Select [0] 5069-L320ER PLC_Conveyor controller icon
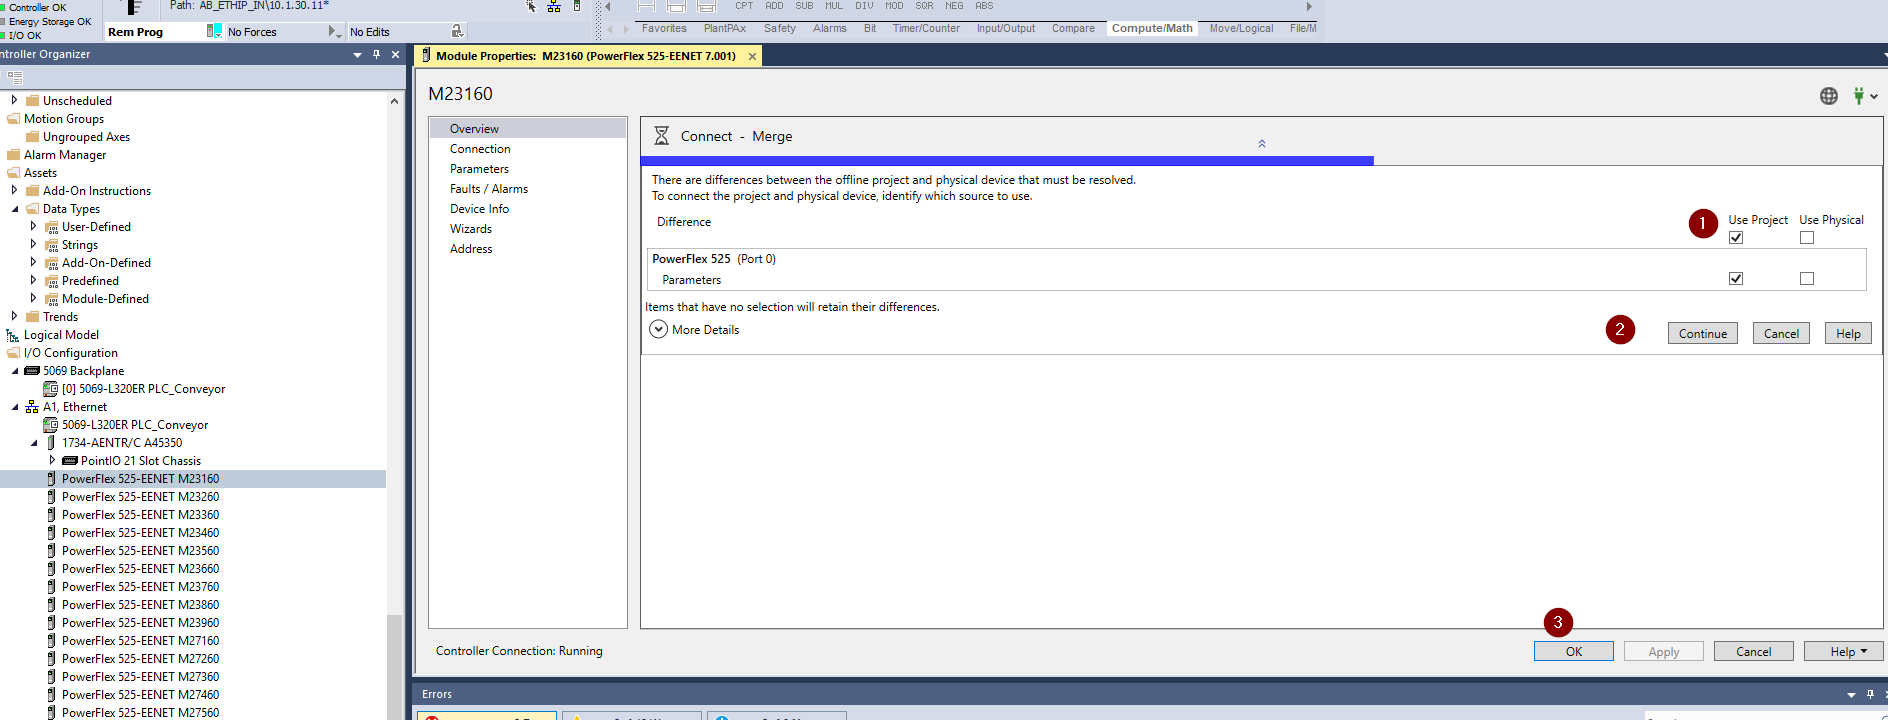 (x=50, y=389)
